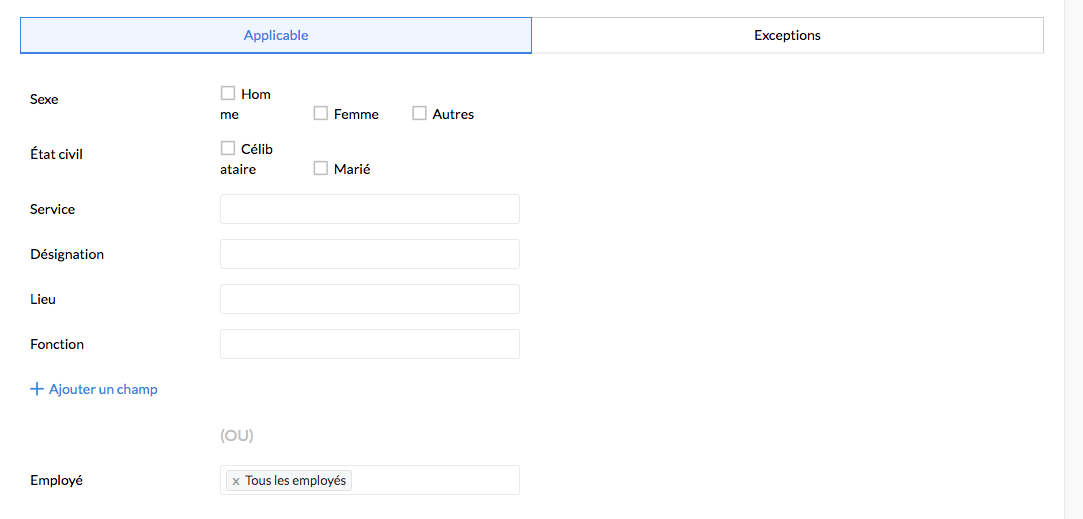Toggle the Marié checkbox

pyautogui.click(x=321, y=168)
